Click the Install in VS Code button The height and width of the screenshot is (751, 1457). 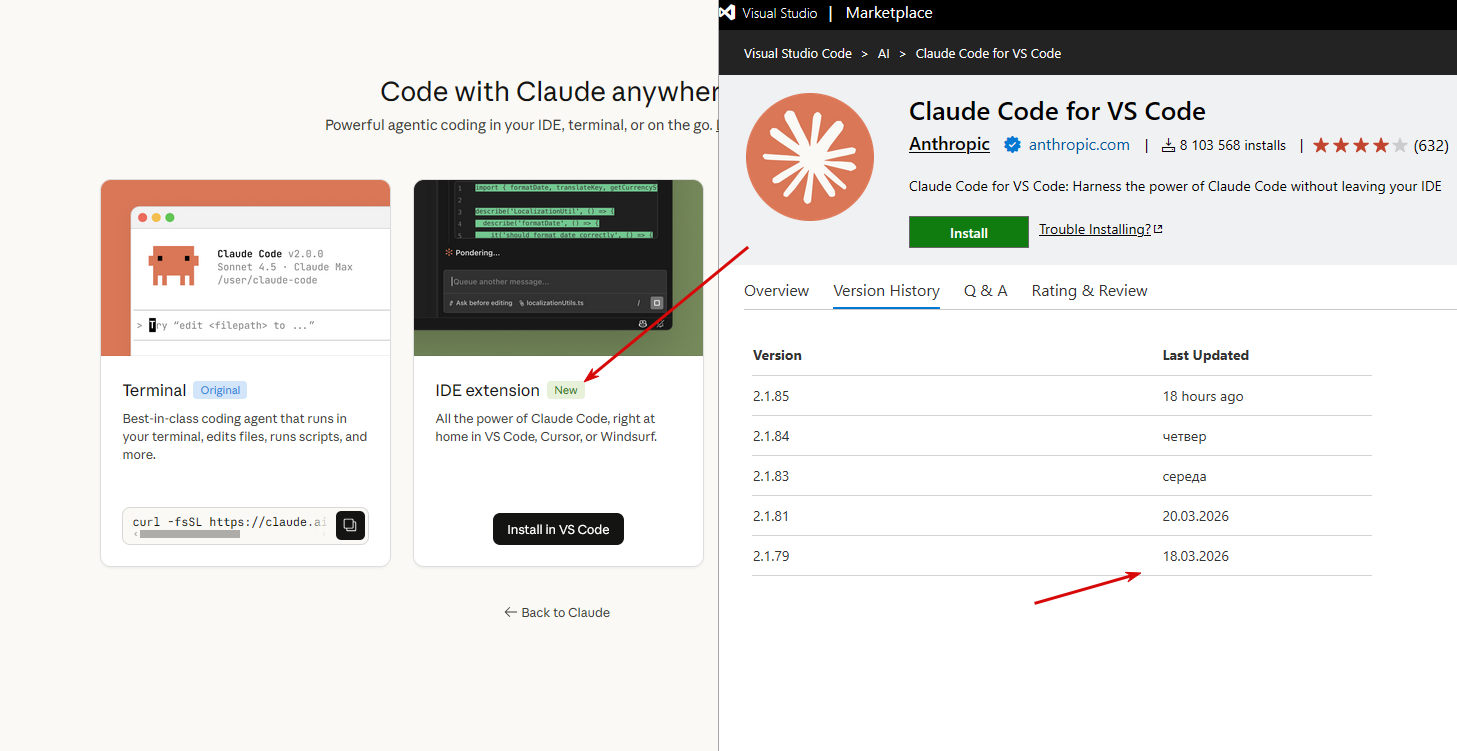(558, 529)
